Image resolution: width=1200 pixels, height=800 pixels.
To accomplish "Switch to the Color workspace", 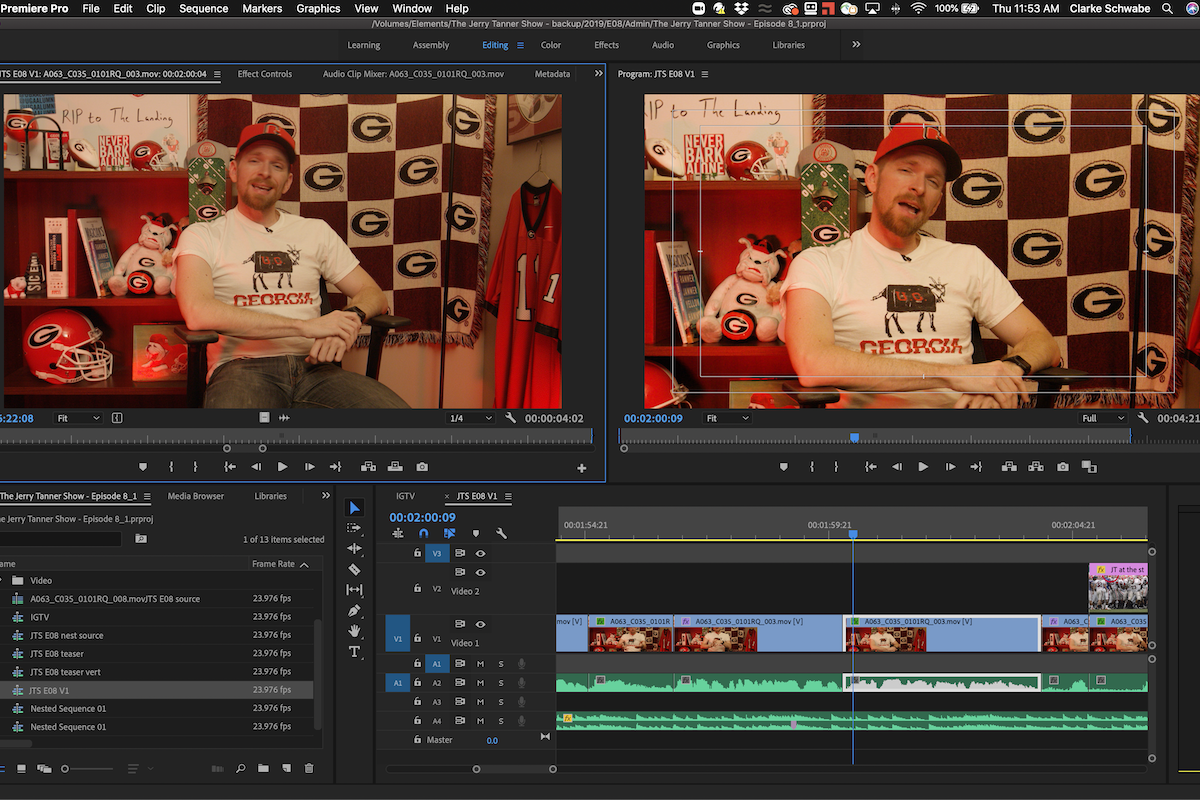I will coord(551,45).
